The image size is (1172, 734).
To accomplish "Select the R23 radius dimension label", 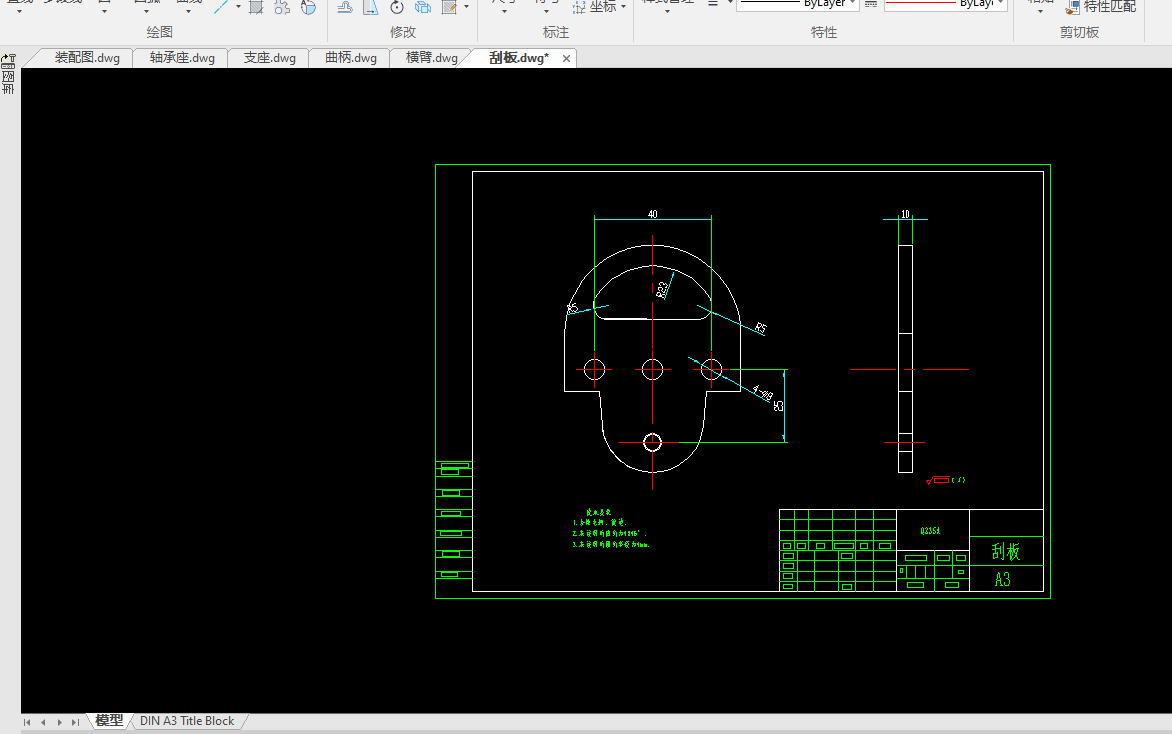I will (662, 289).
